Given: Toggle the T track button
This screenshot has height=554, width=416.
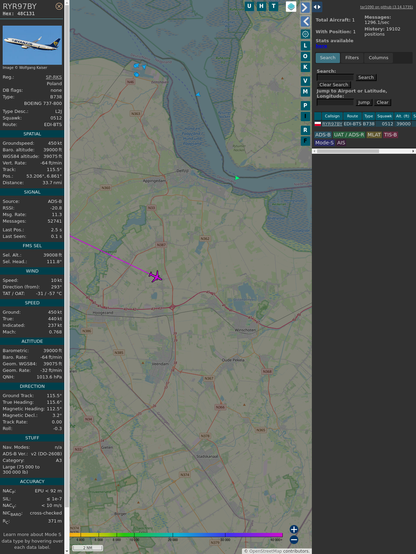Looking at the screenshot, I should 273,6.
